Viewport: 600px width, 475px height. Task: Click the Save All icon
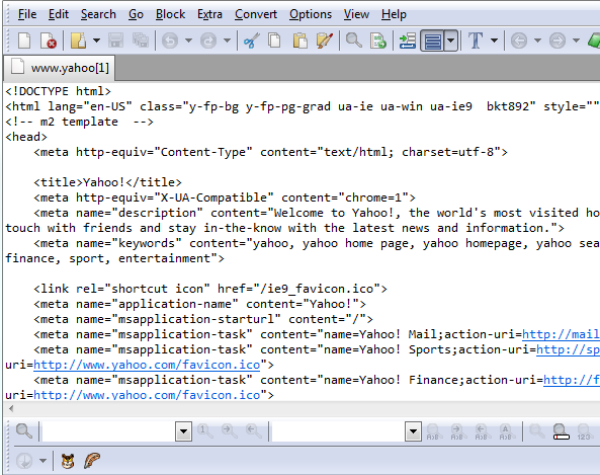140,41
